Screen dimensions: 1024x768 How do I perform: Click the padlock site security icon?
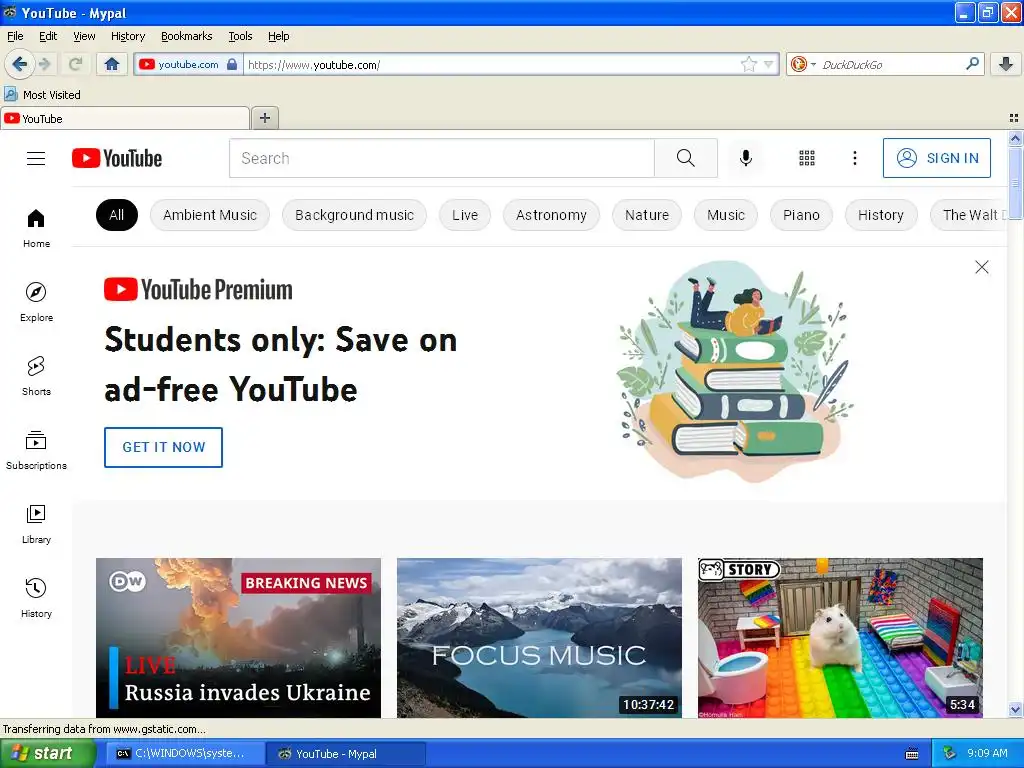(x=232, y=64)
